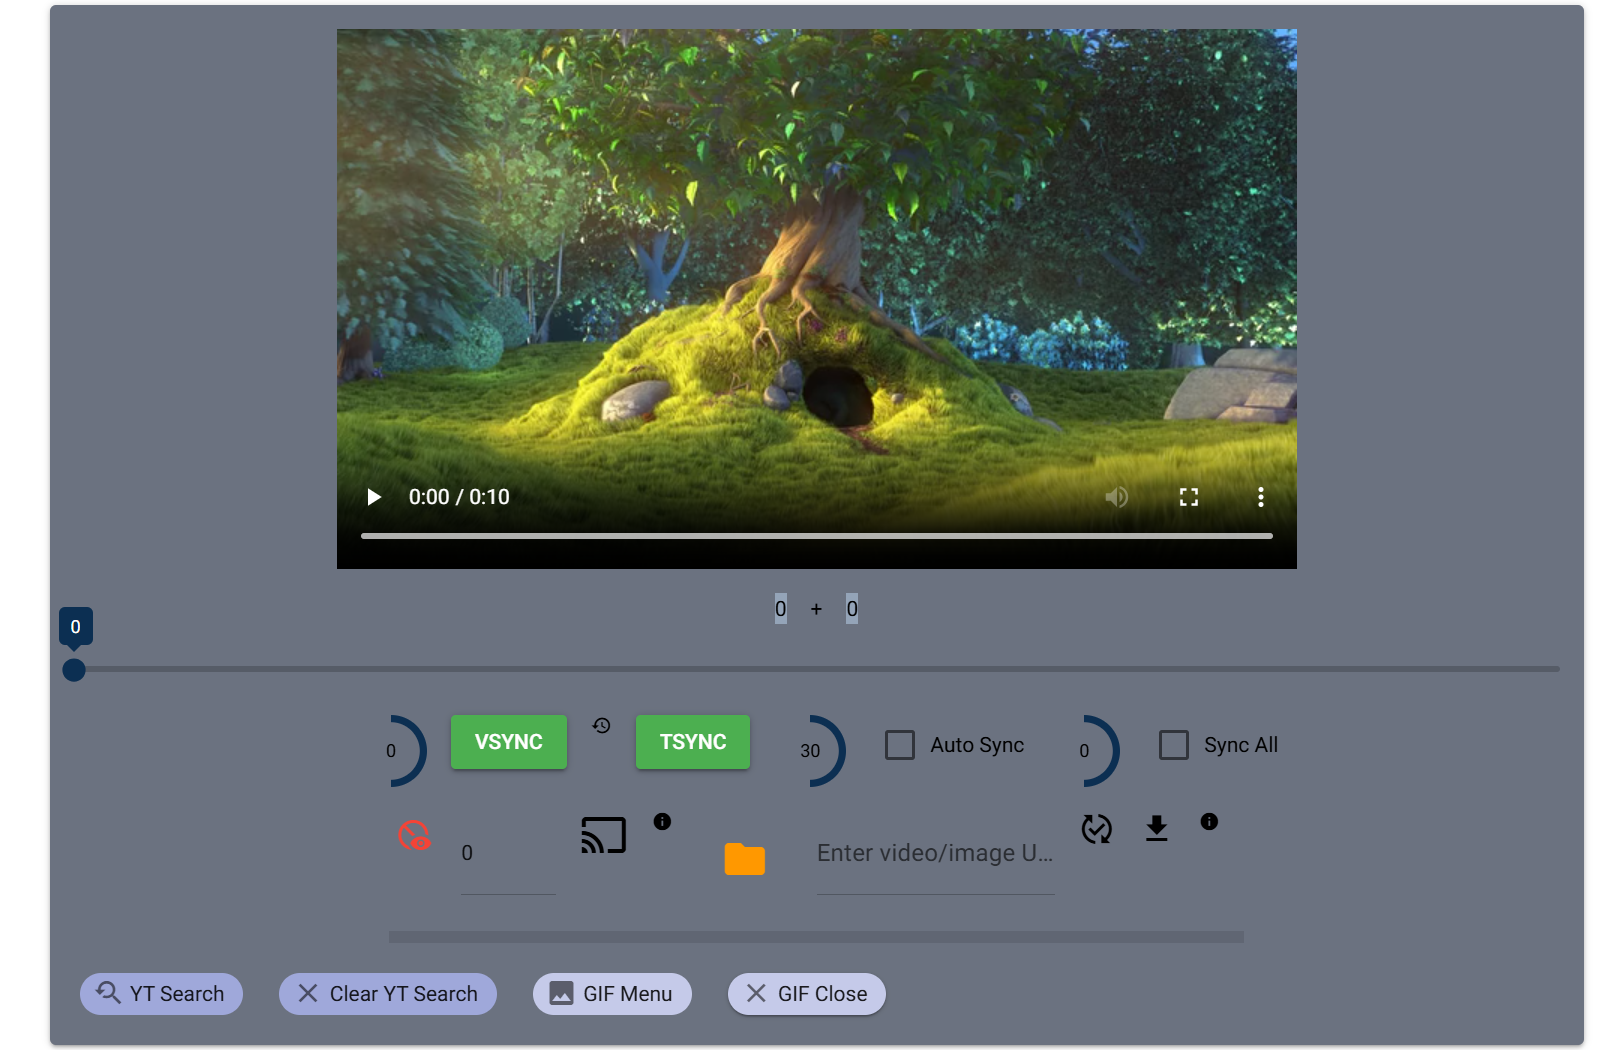Image resolution: width=1615 pixels, height=1050 pixels.
Task: Click the TSYNC button
Action: (x=693, y=742)
